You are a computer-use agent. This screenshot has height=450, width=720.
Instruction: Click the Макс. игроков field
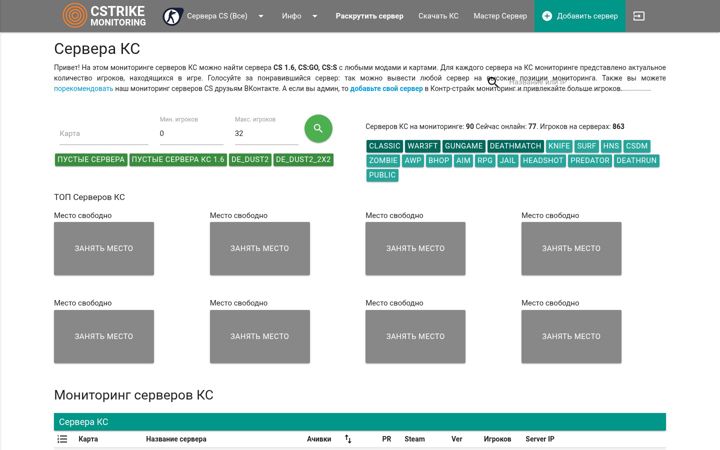(x=266, y=134)
